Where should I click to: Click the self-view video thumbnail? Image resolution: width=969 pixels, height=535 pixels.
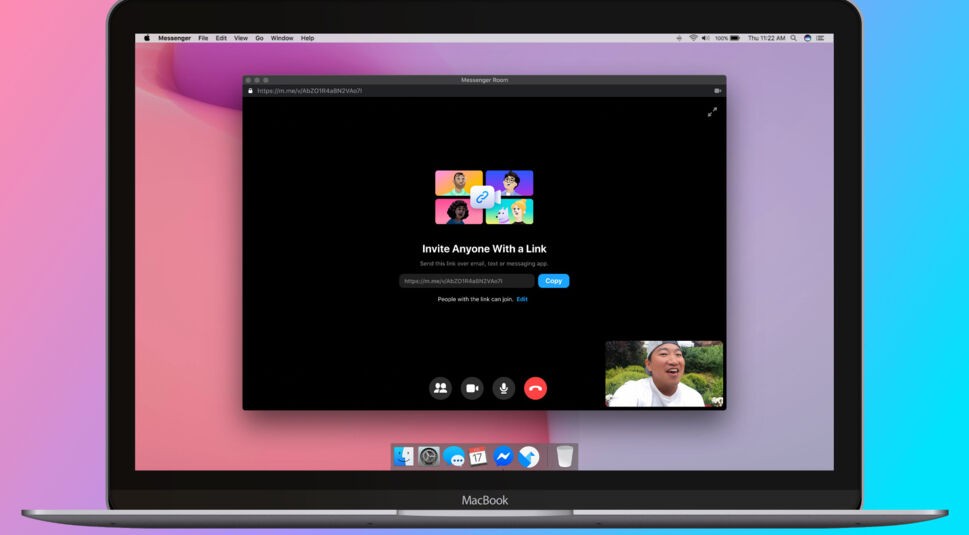(664, 374)
